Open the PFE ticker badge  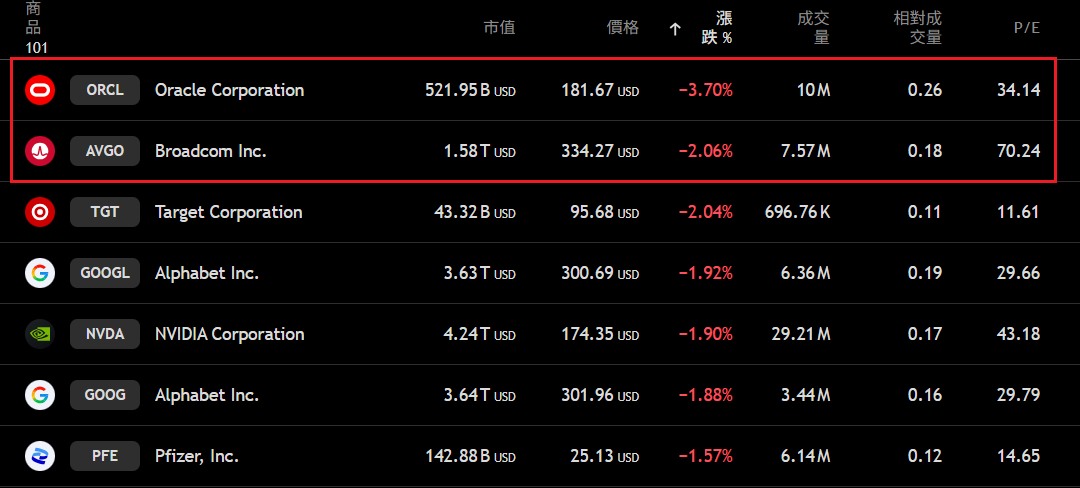(x=105, y=456)
